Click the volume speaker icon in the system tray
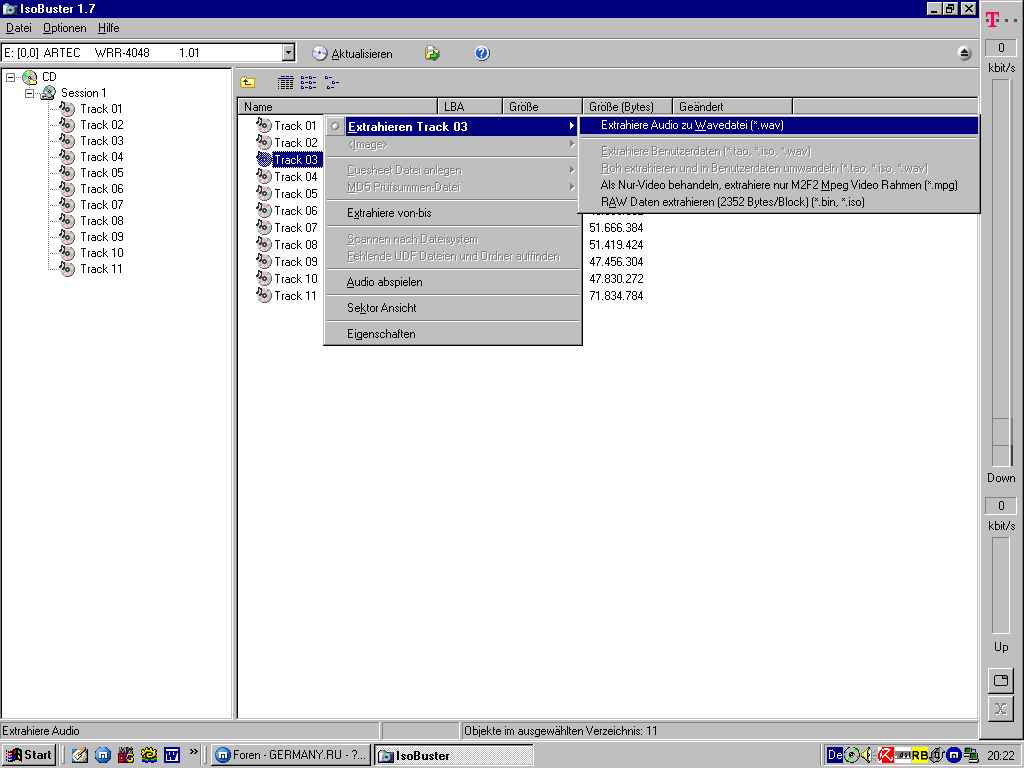 [x=866, y=755]
